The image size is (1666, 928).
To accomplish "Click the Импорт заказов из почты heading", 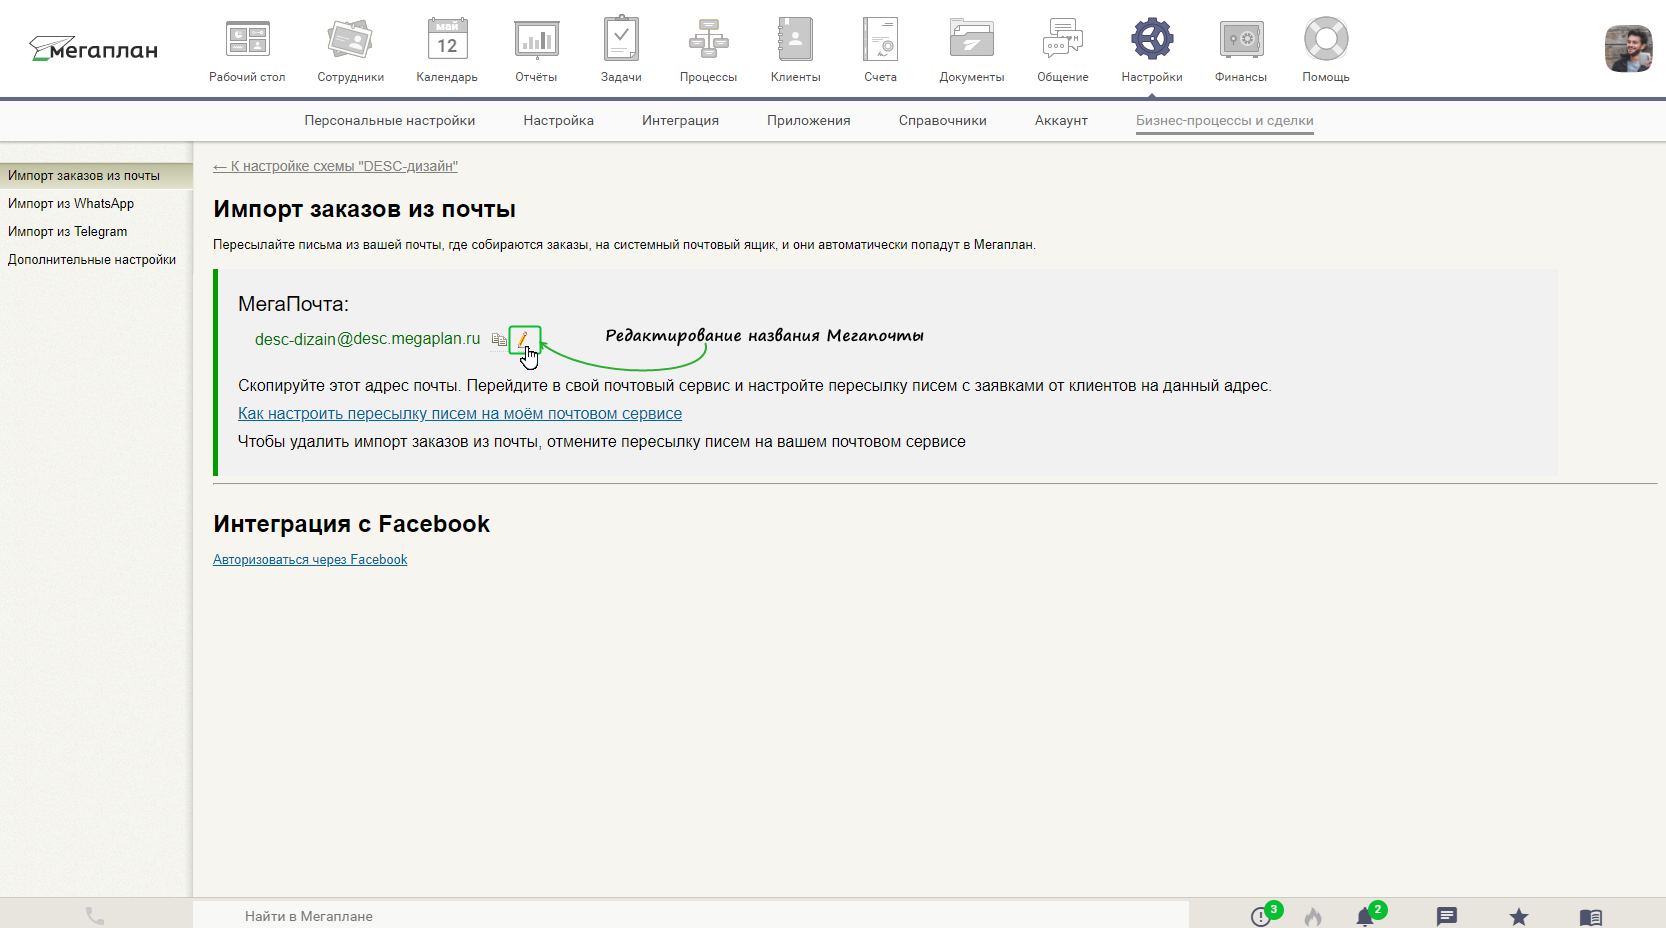I will (x=365, y=209).
